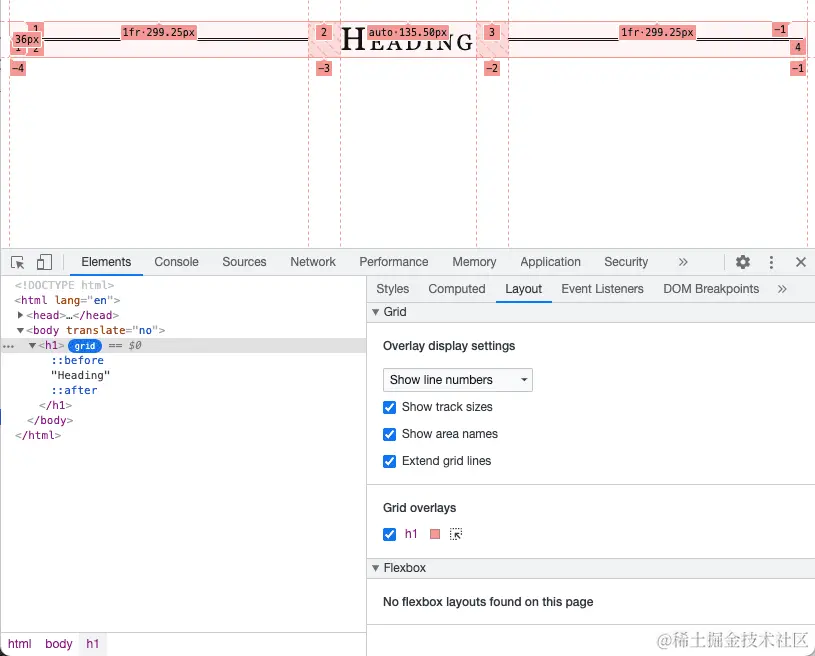This screenshot has width=815, height=656.
Task: Open the Memory tab
Action: 474,262
